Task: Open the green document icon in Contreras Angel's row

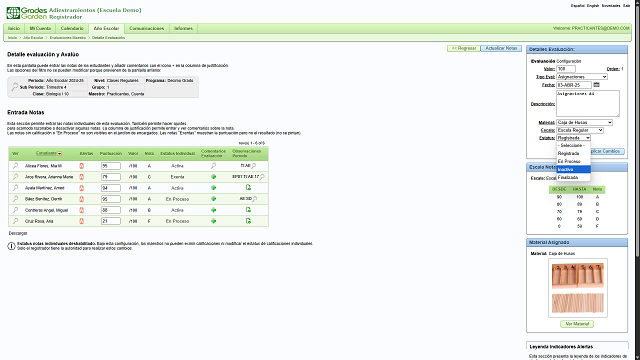Action: tap(248, 210)
